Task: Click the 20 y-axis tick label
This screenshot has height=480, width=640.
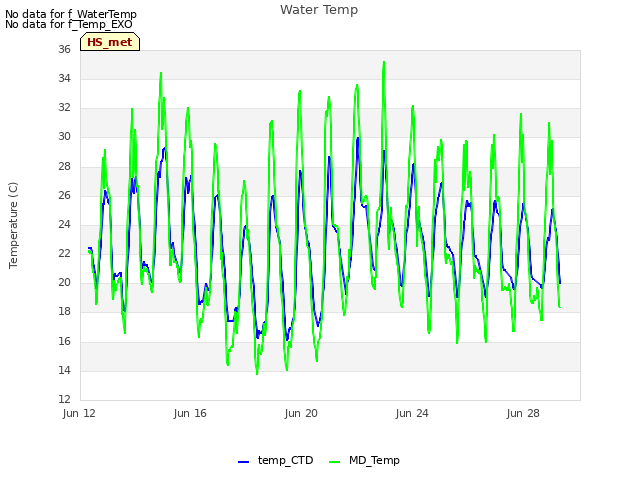Action: click(x=64, y=282)
